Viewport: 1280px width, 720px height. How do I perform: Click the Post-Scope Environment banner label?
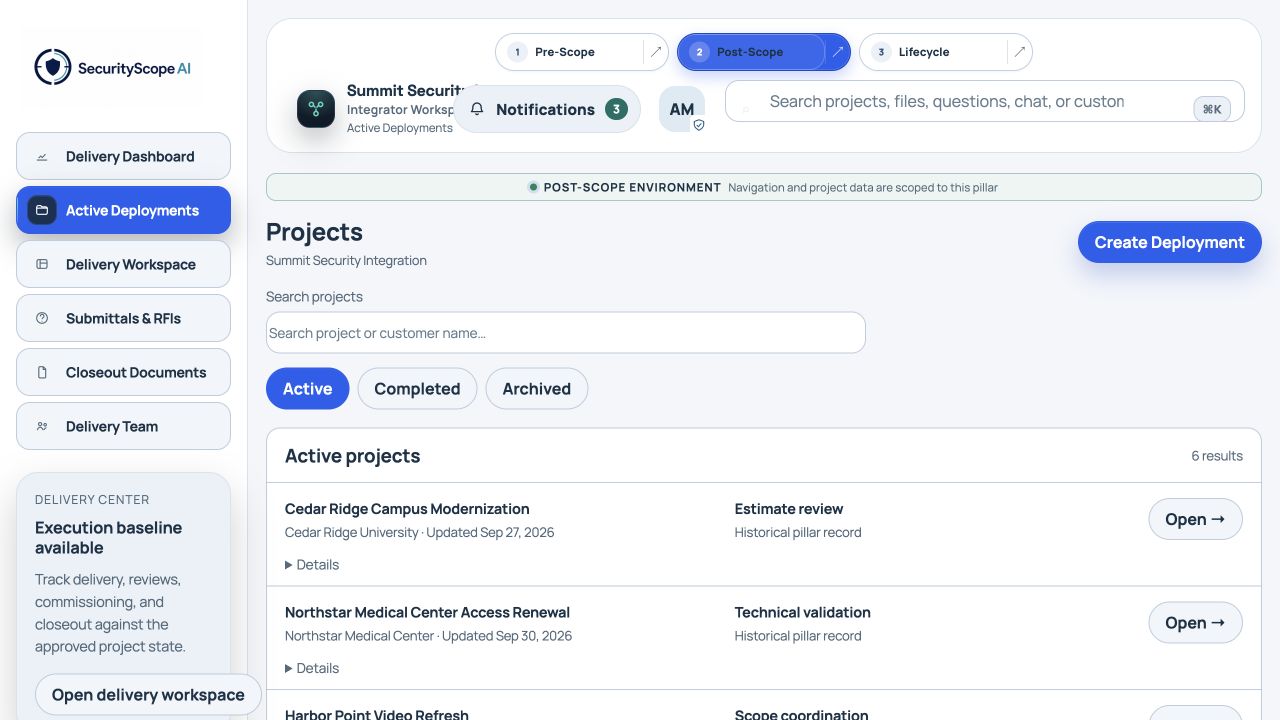pos(632,187)
